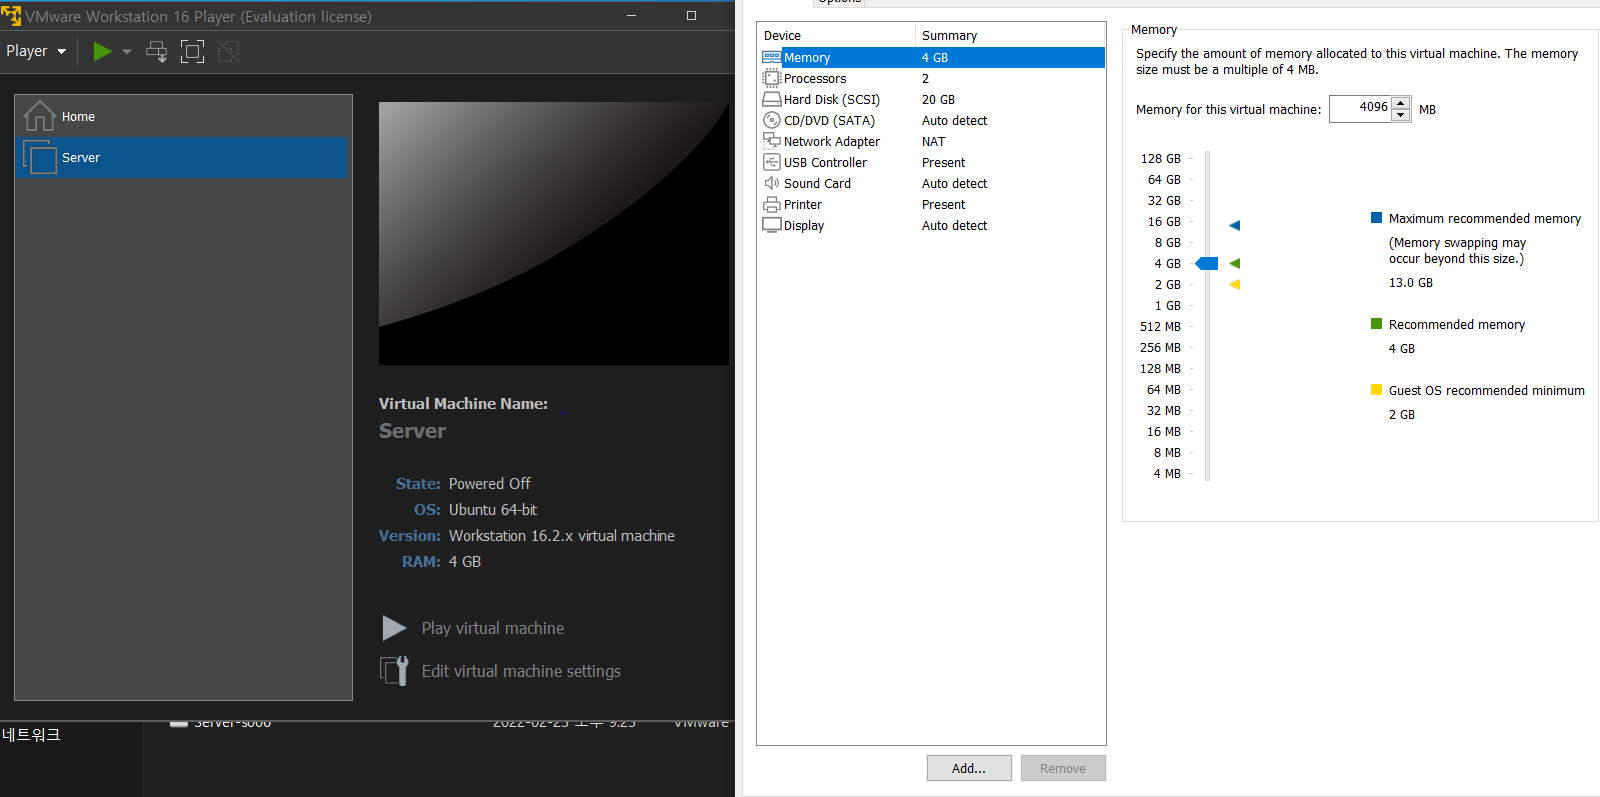Click the memory slider thumb at 4 GB
The image size is (1600, 797).
pyautogui.click(x=1207, y=264)
